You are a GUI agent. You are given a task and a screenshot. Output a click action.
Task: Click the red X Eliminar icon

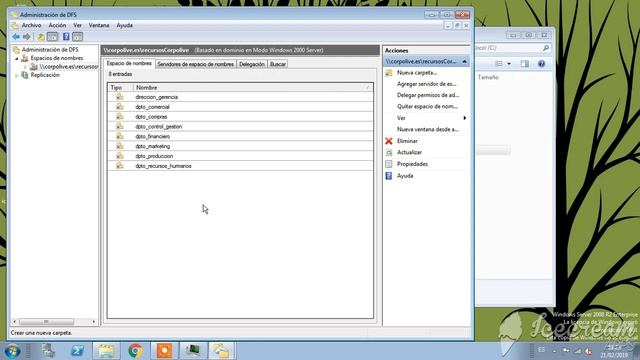[389, 141]
